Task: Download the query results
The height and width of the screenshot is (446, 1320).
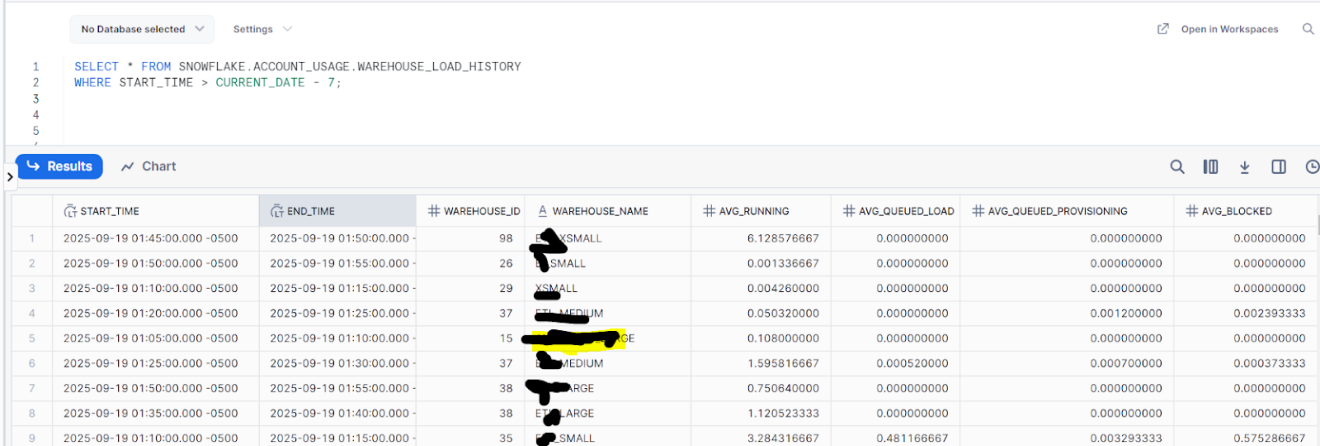Action: (x=1245, y=167)
